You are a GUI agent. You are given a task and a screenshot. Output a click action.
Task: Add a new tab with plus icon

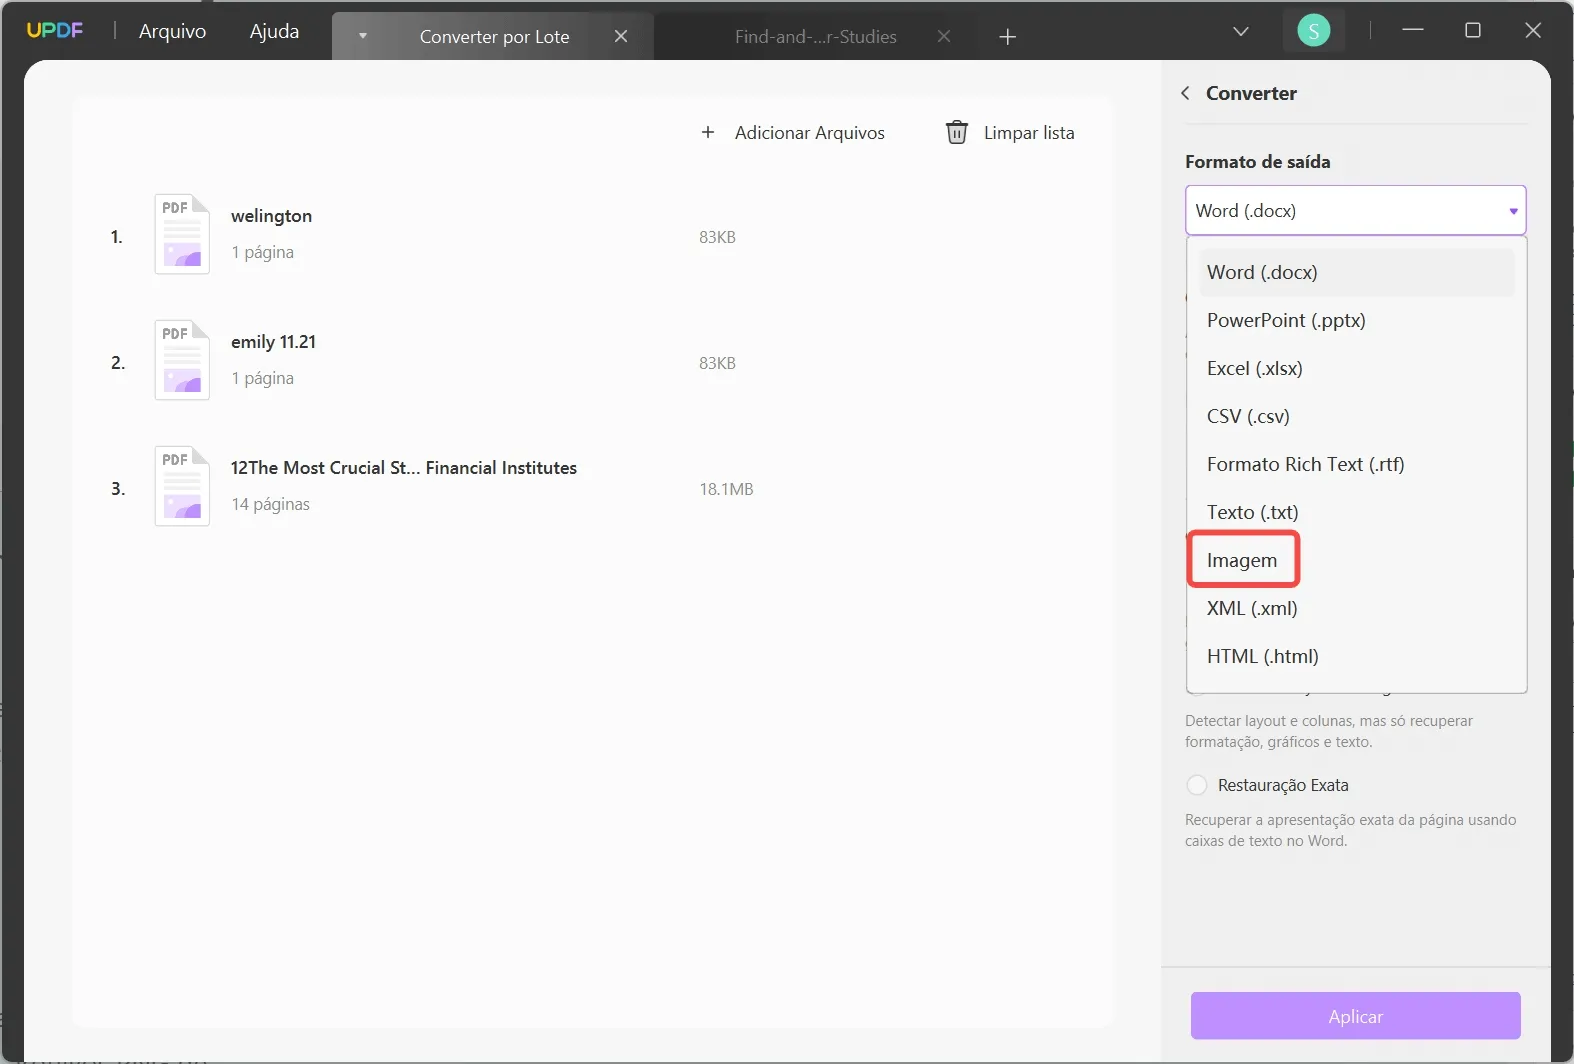(x=1007, y=37)
